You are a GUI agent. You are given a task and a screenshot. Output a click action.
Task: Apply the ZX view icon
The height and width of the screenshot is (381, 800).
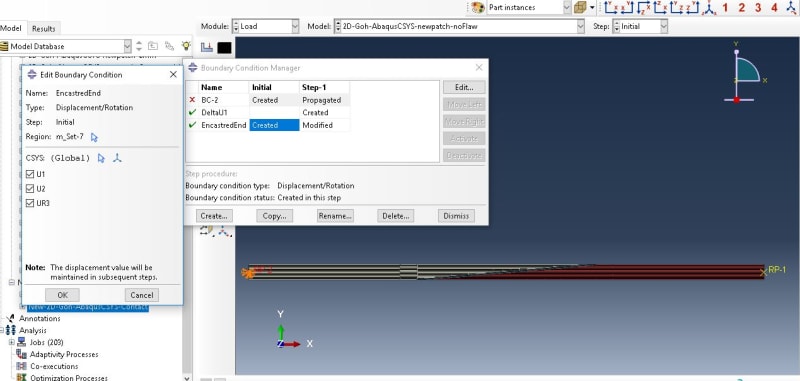coord(660,7)
